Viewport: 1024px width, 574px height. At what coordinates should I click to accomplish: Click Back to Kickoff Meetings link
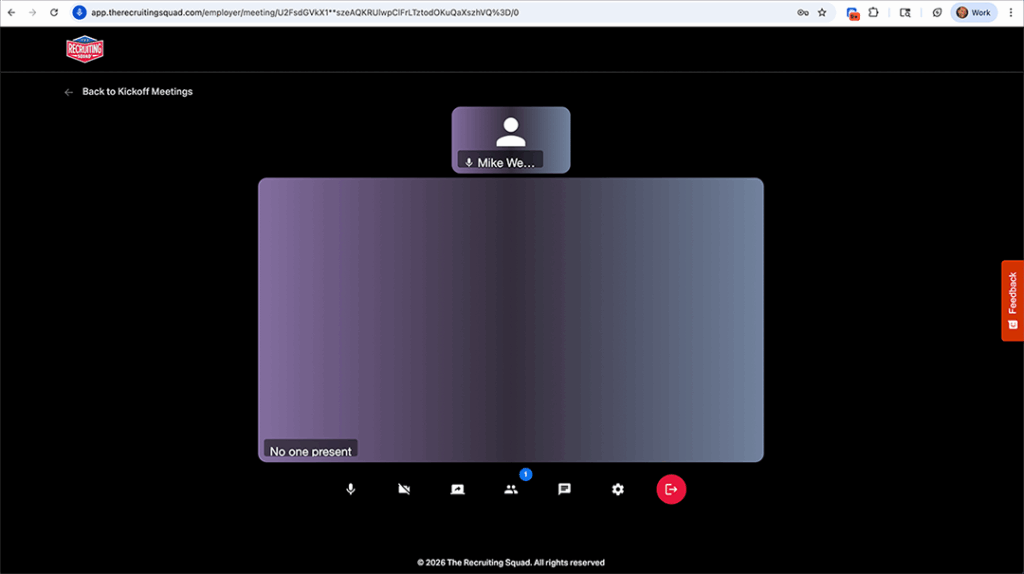coord(137,91)
